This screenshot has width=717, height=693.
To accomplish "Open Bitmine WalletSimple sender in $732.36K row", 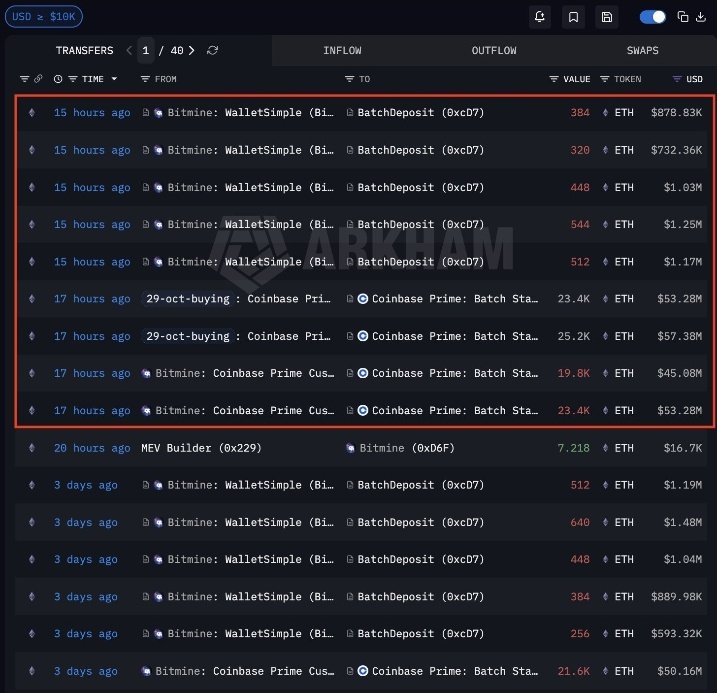I will pos(251,150).
